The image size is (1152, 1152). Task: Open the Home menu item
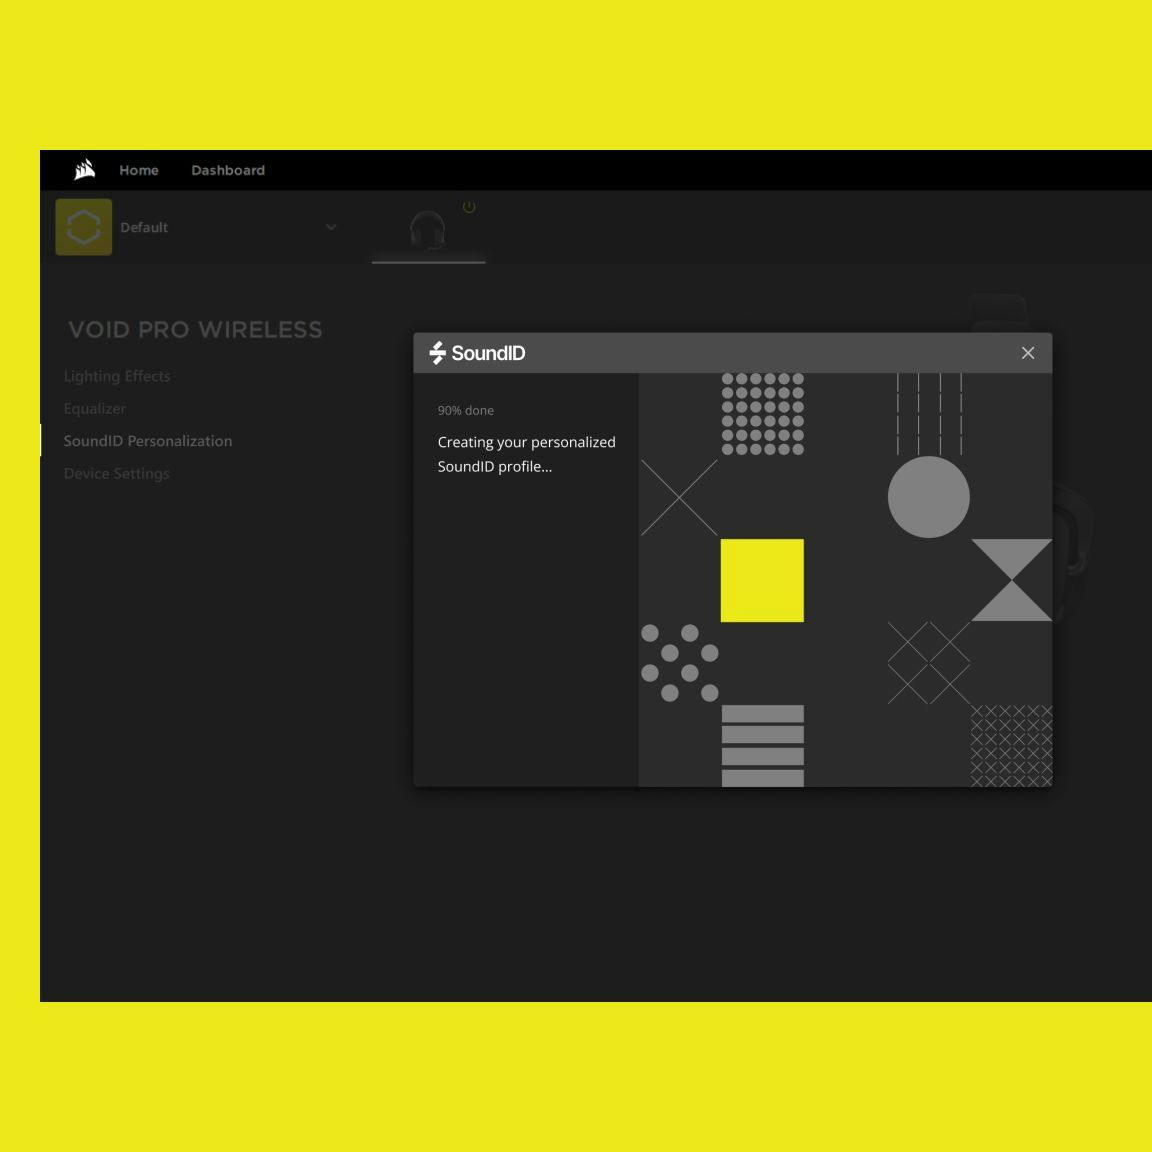[139, 170]
